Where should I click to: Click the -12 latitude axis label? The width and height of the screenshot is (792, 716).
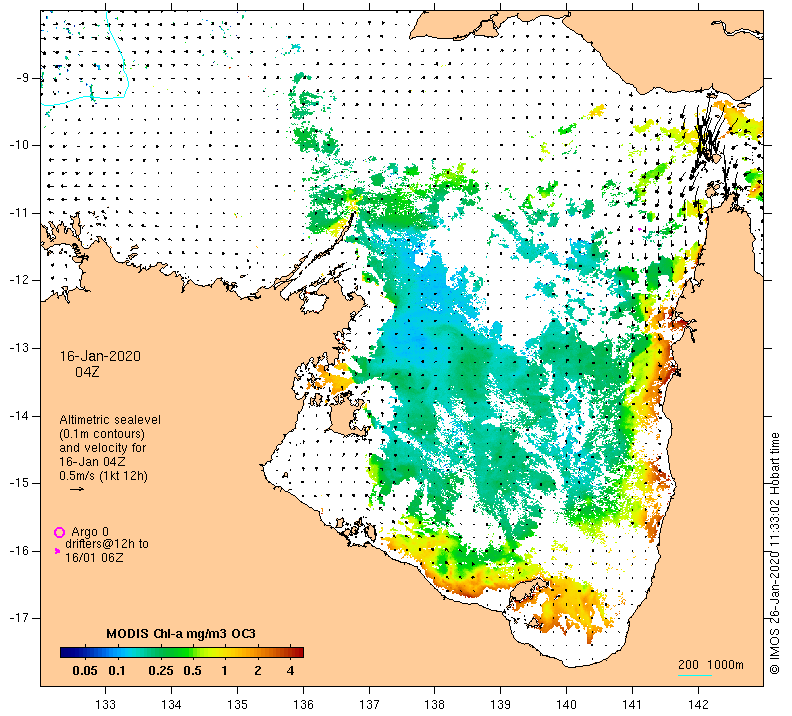(x=19, y=280)
